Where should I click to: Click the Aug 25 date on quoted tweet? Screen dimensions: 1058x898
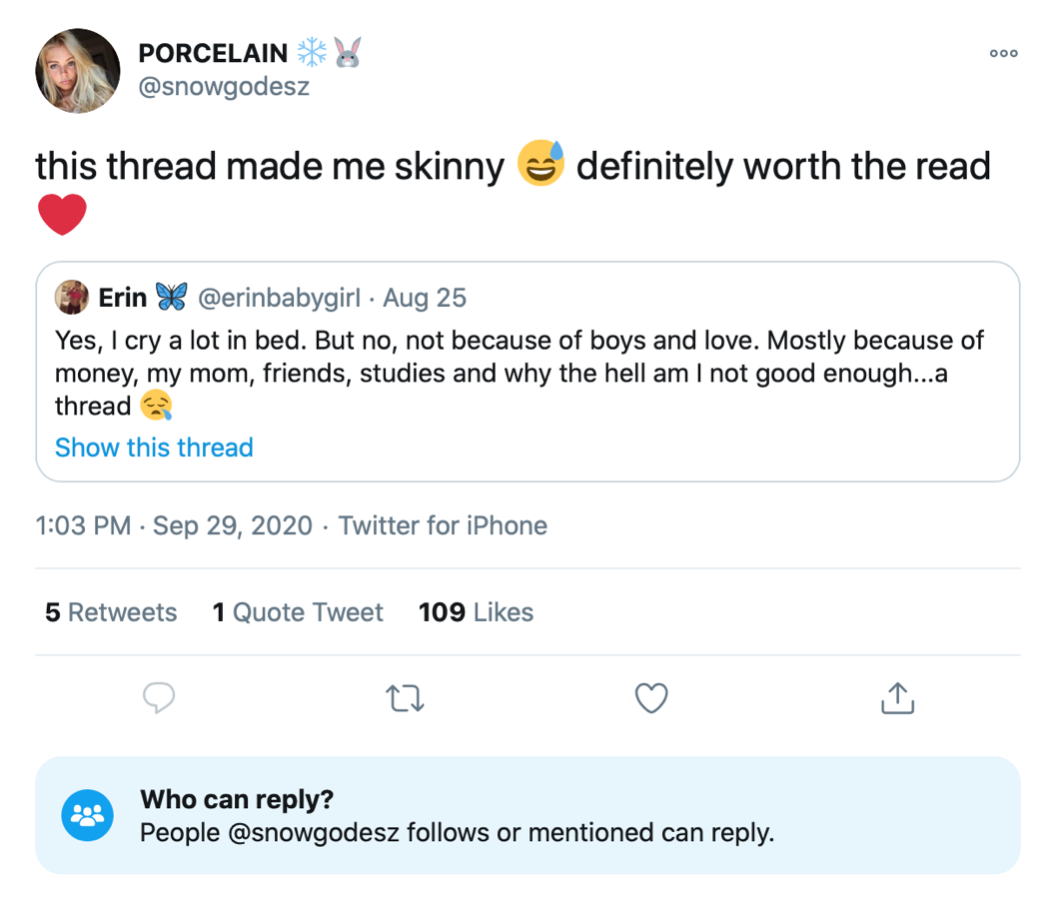click(x=424, y=298)
